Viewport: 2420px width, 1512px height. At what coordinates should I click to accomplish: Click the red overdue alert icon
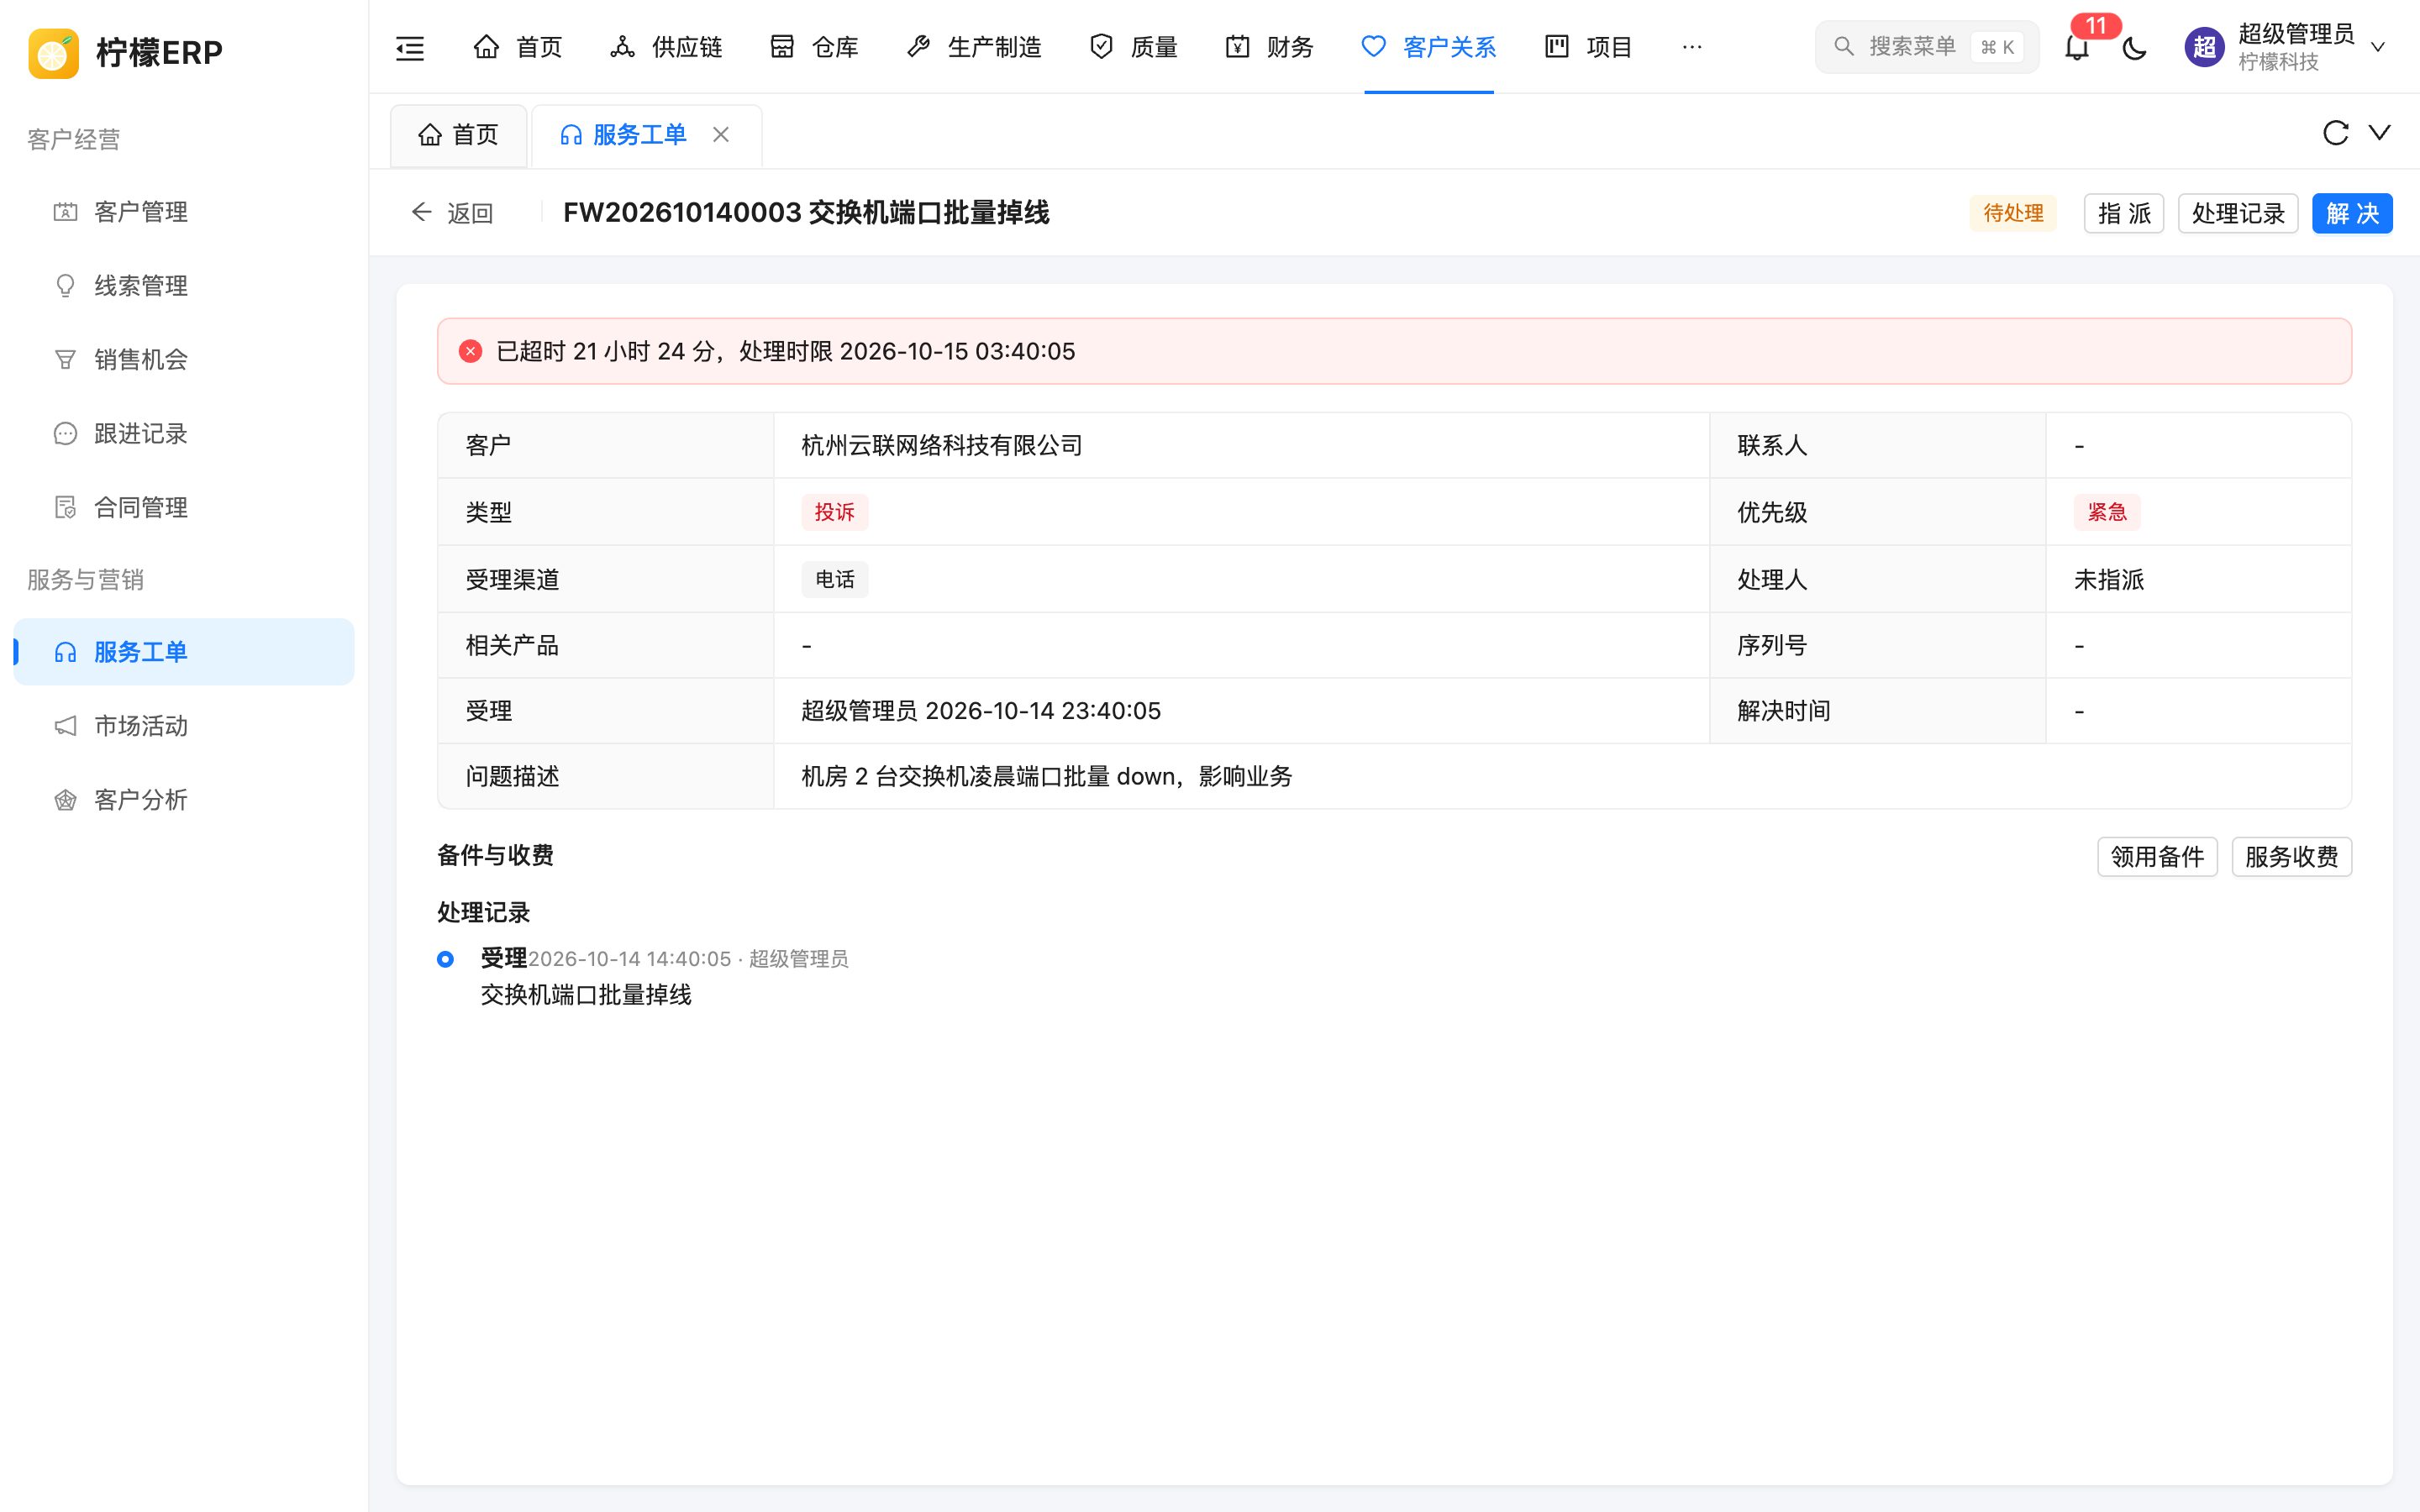point(470,351)
